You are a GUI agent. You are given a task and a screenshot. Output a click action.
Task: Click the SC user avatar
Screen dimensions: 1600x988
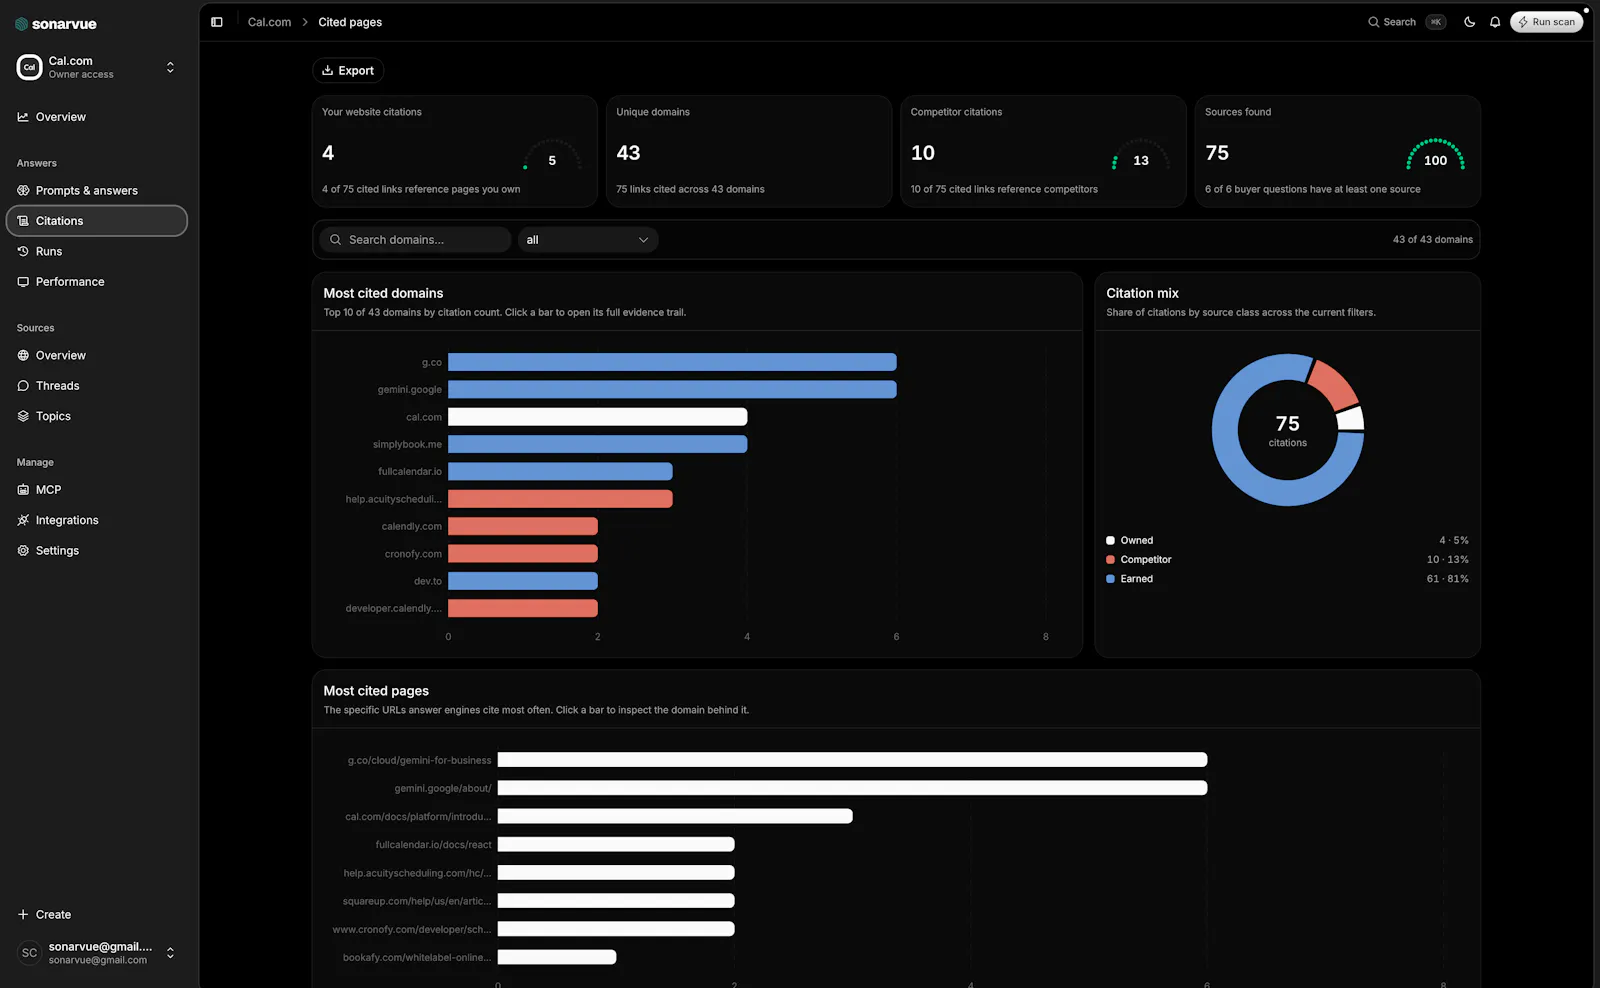point(29,953)
